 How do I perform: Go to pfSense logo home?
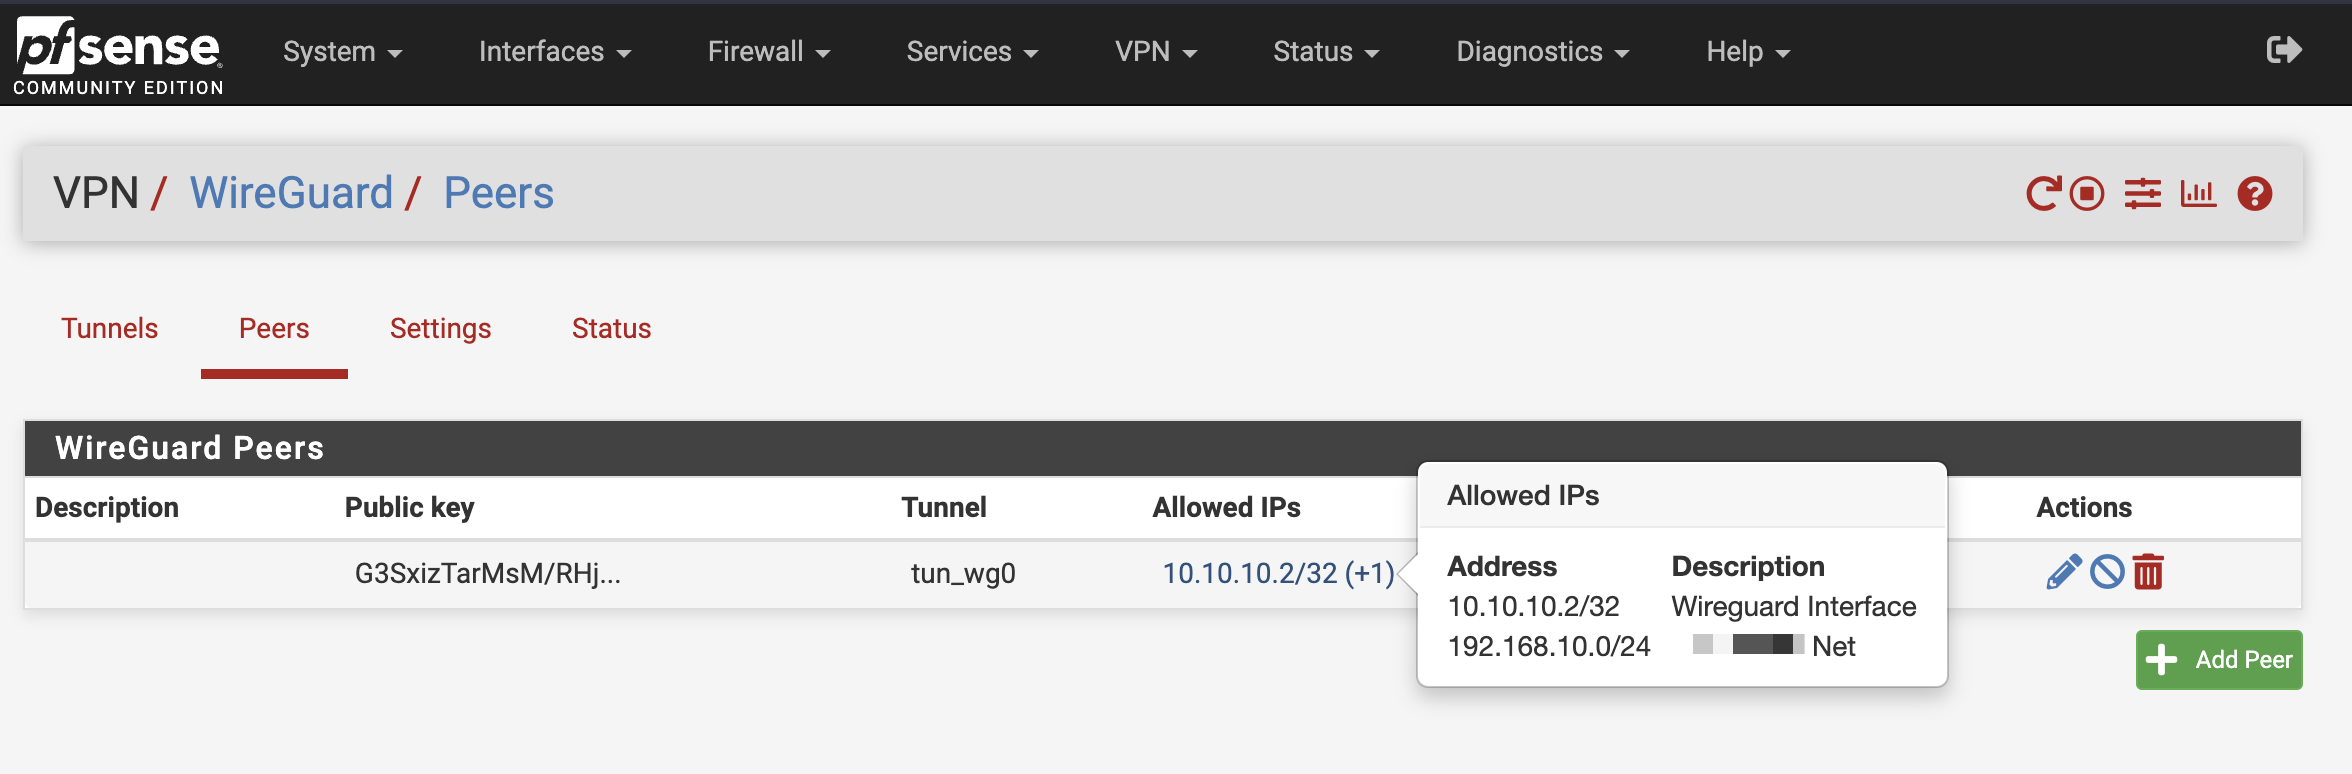coord(118,55)
